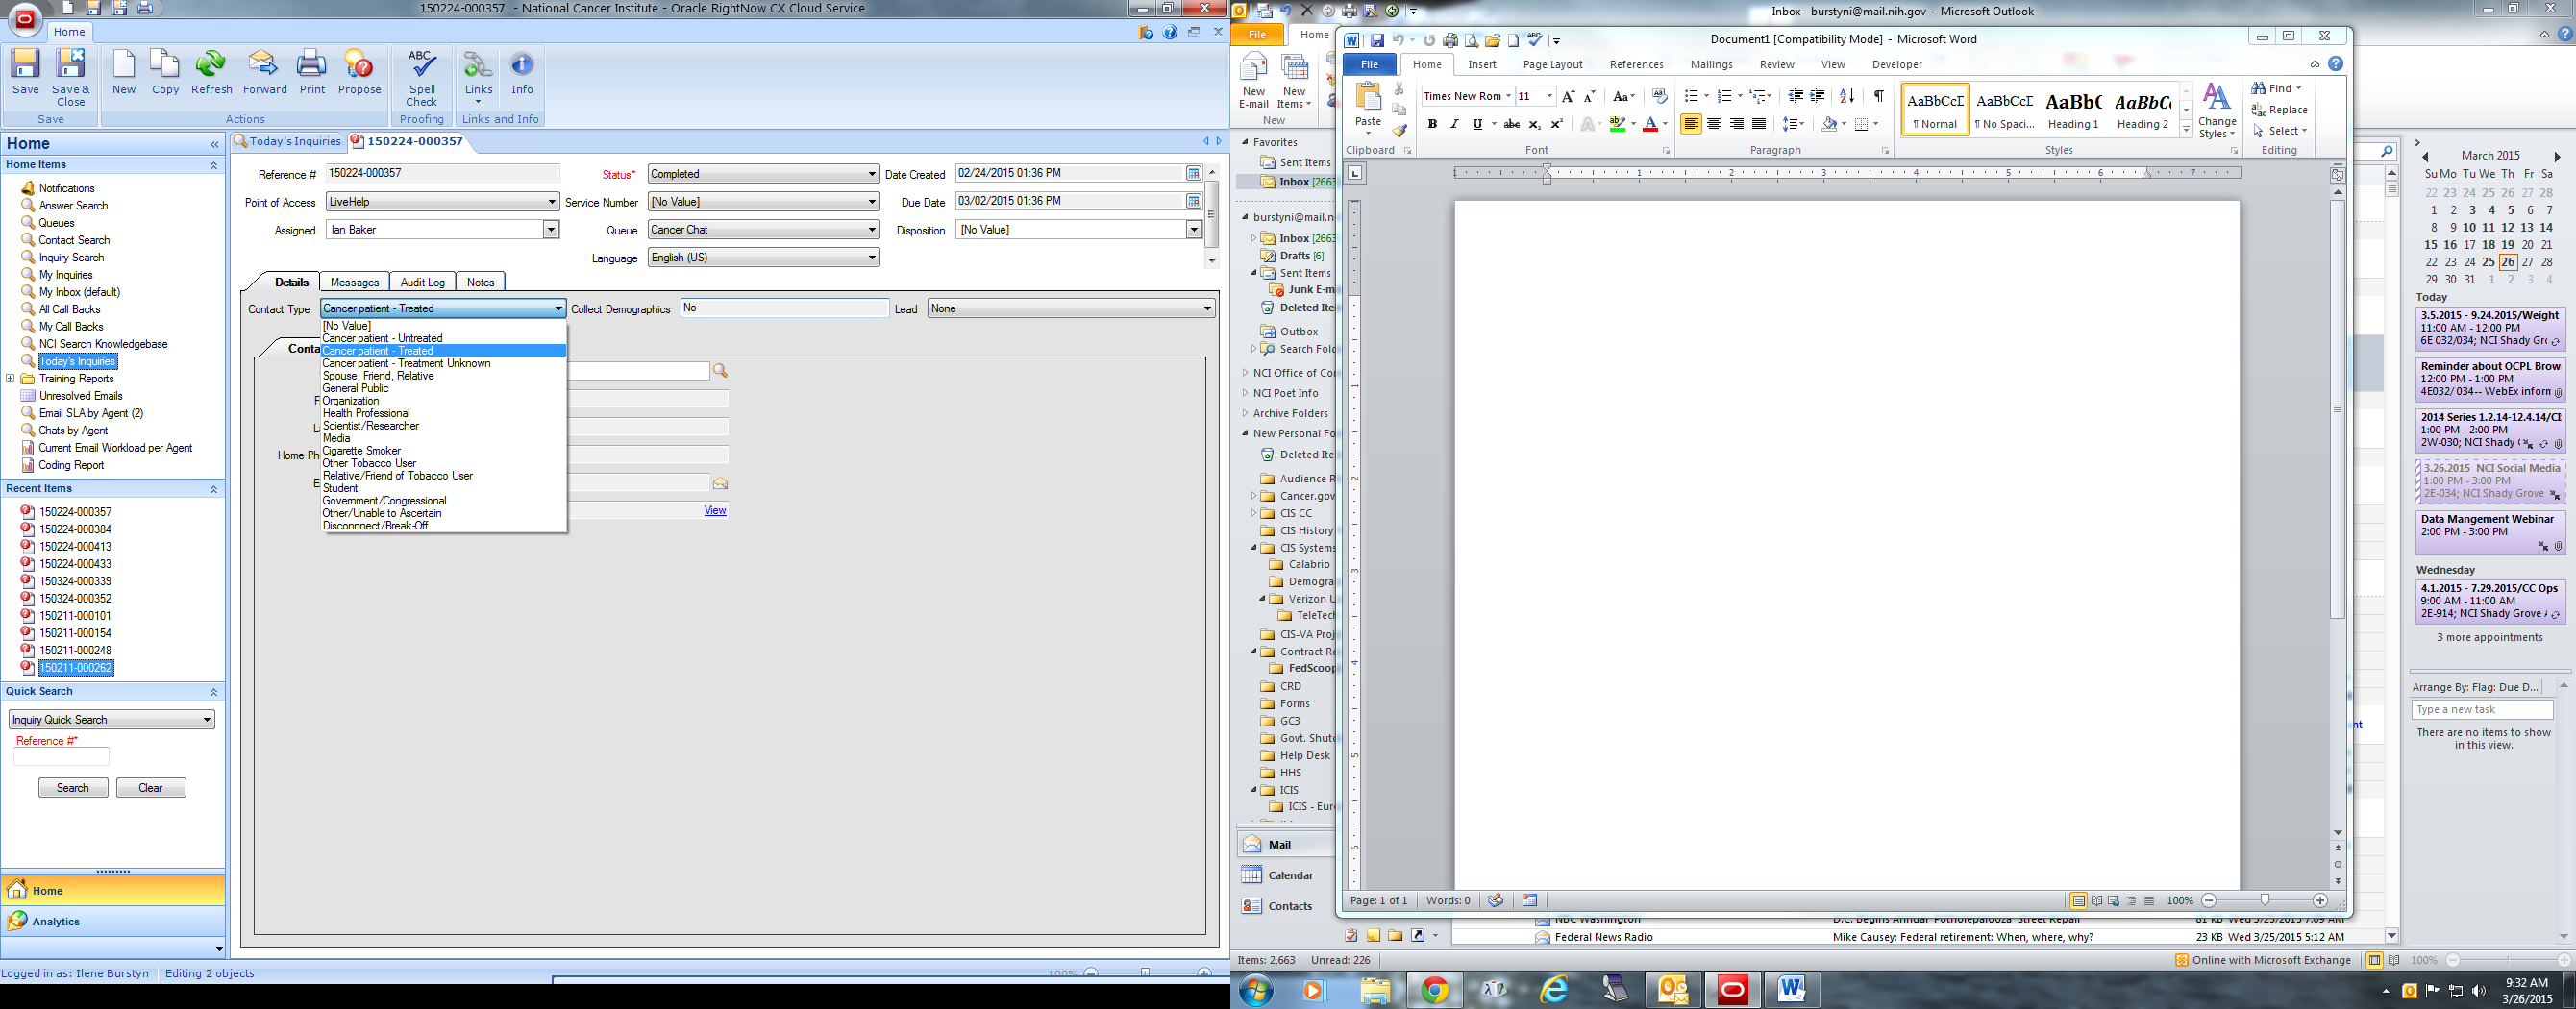Toggle Subscript in Word
This screenshot has width=2576, height=1009.
[1535, 124]
